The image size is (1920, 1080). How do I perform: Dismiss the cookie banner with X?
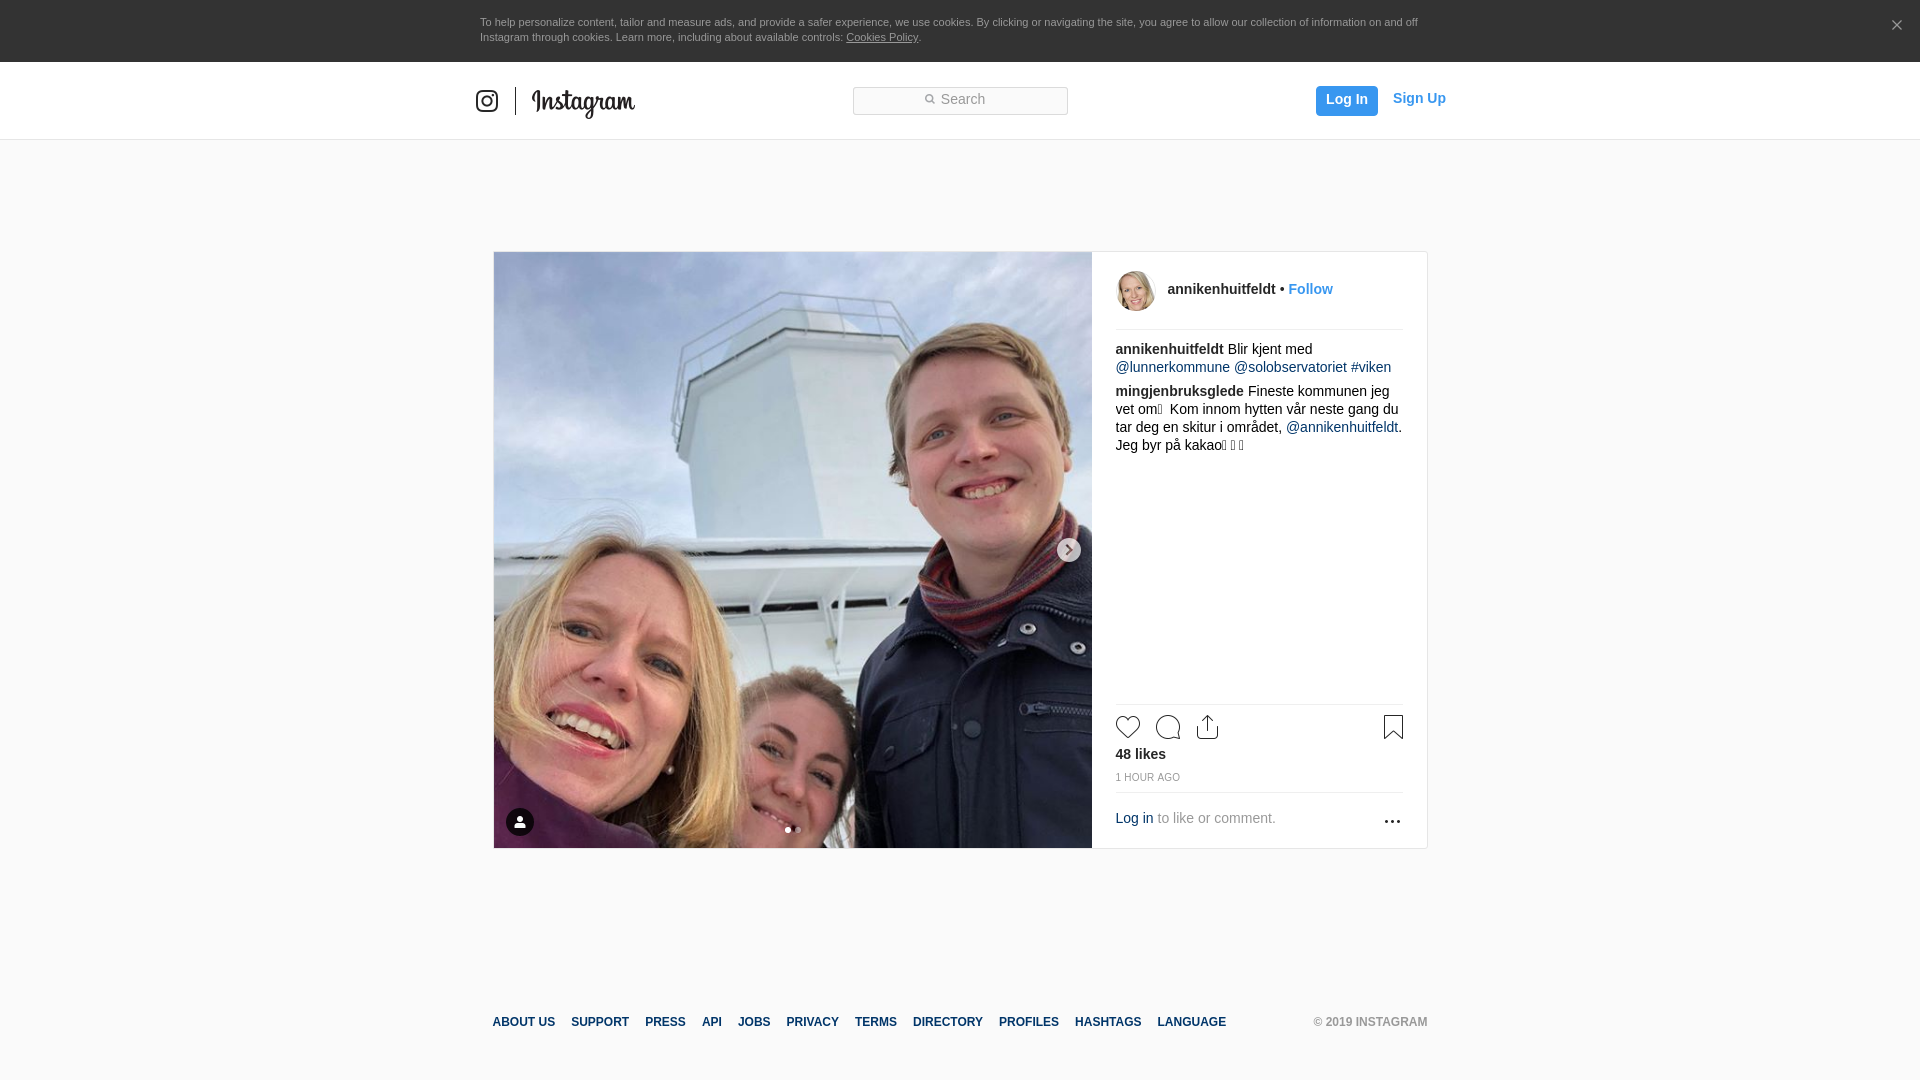click(x=1896, y=25)
